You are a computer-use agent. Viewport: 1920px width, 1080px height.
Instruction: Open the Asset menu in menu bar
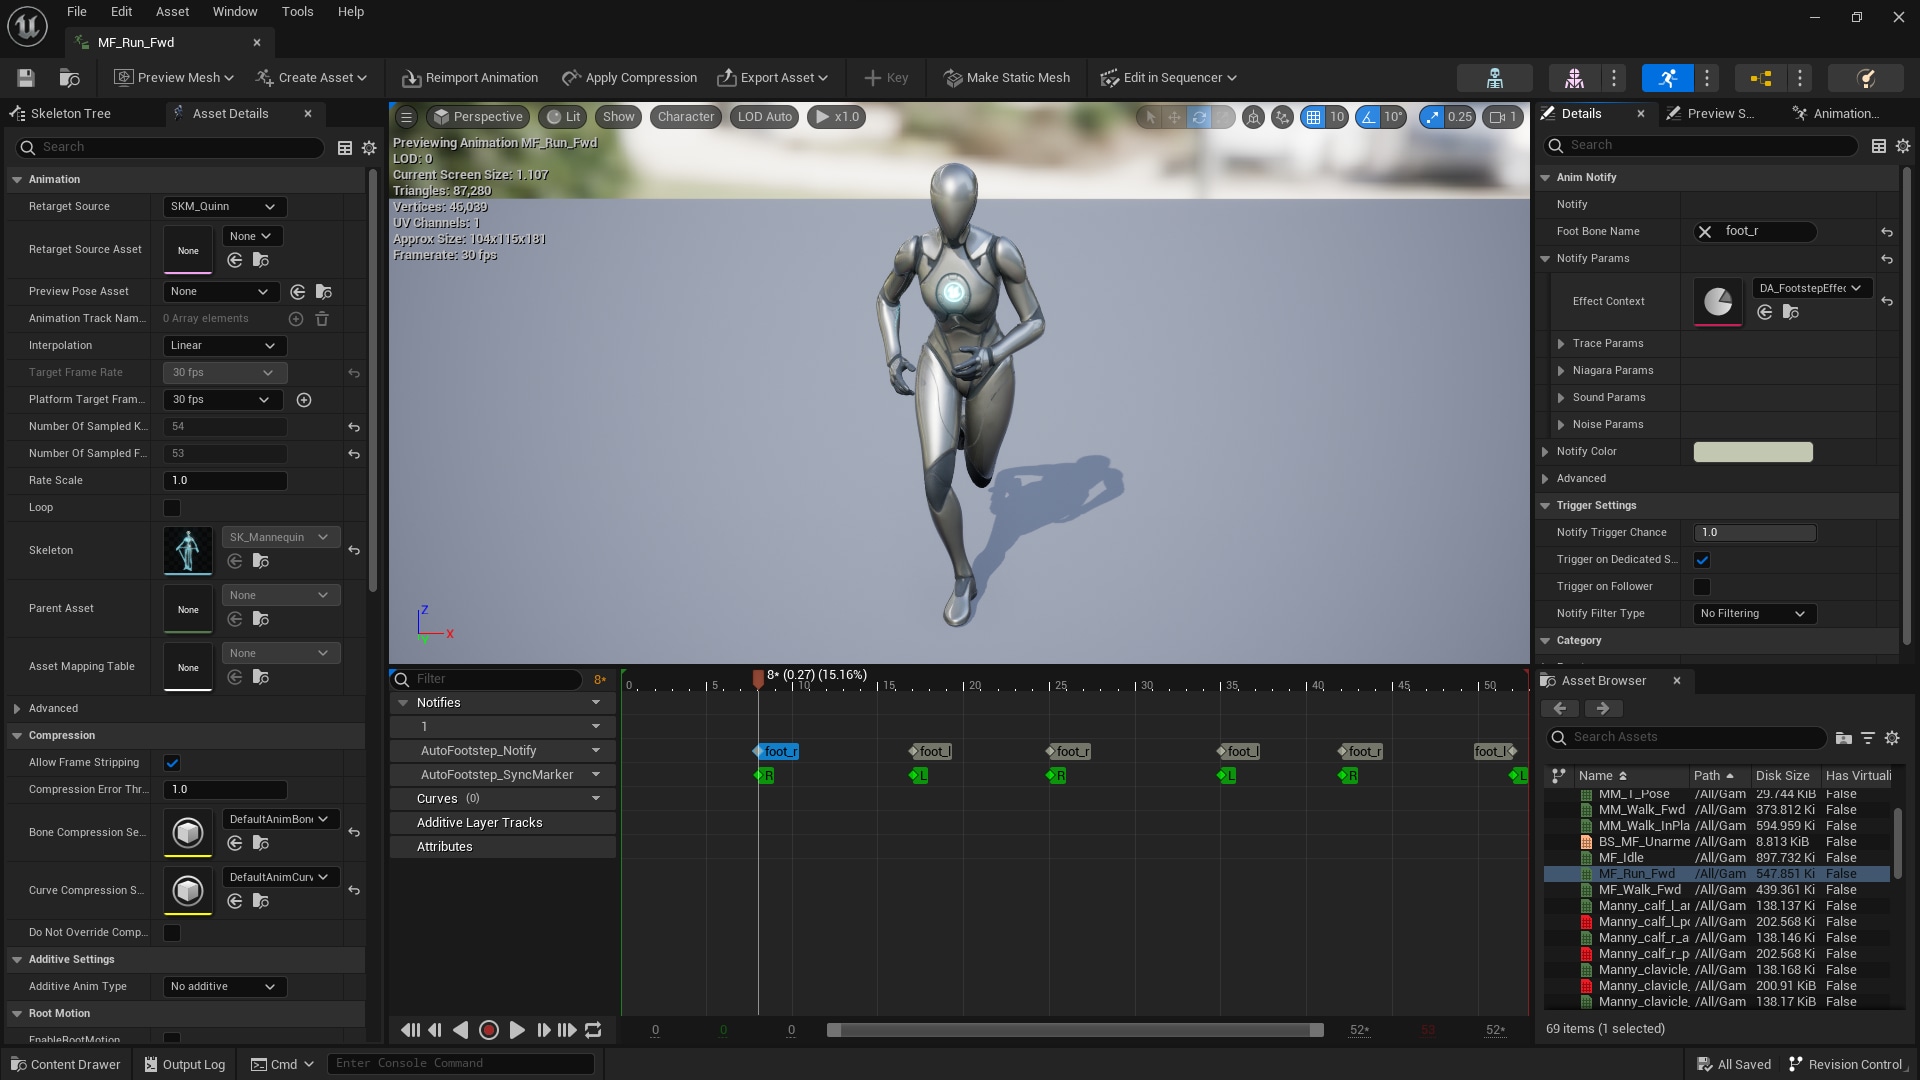click(171, 12)
